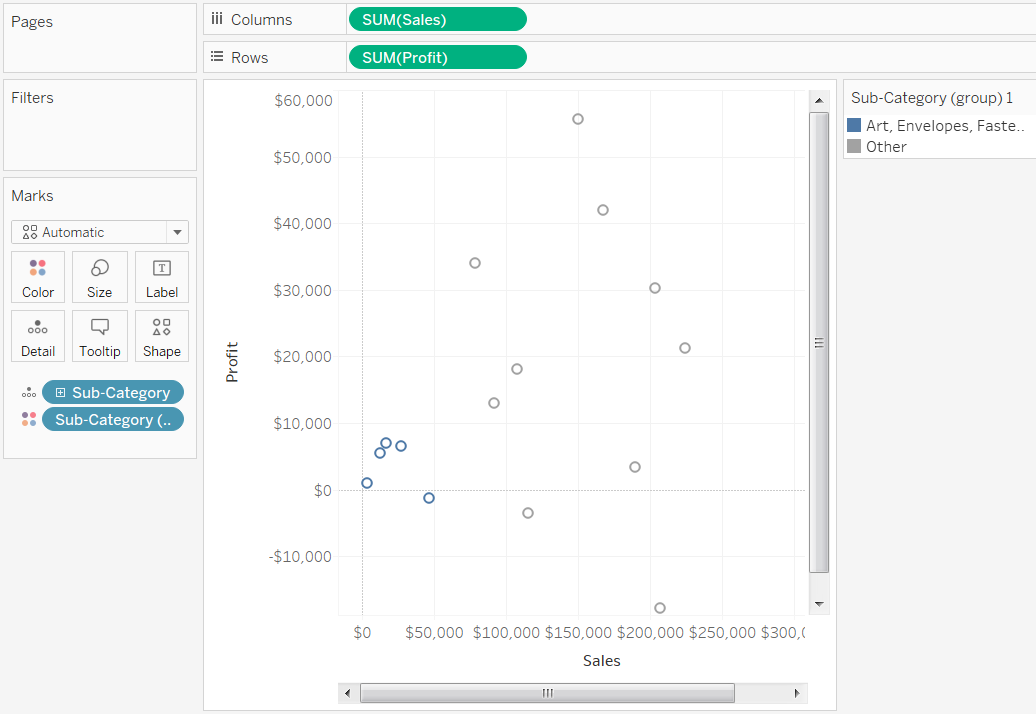This screenshot has width=1036, height=714.
Task: Open the Color marks card
Action: (x=38, y=277)
